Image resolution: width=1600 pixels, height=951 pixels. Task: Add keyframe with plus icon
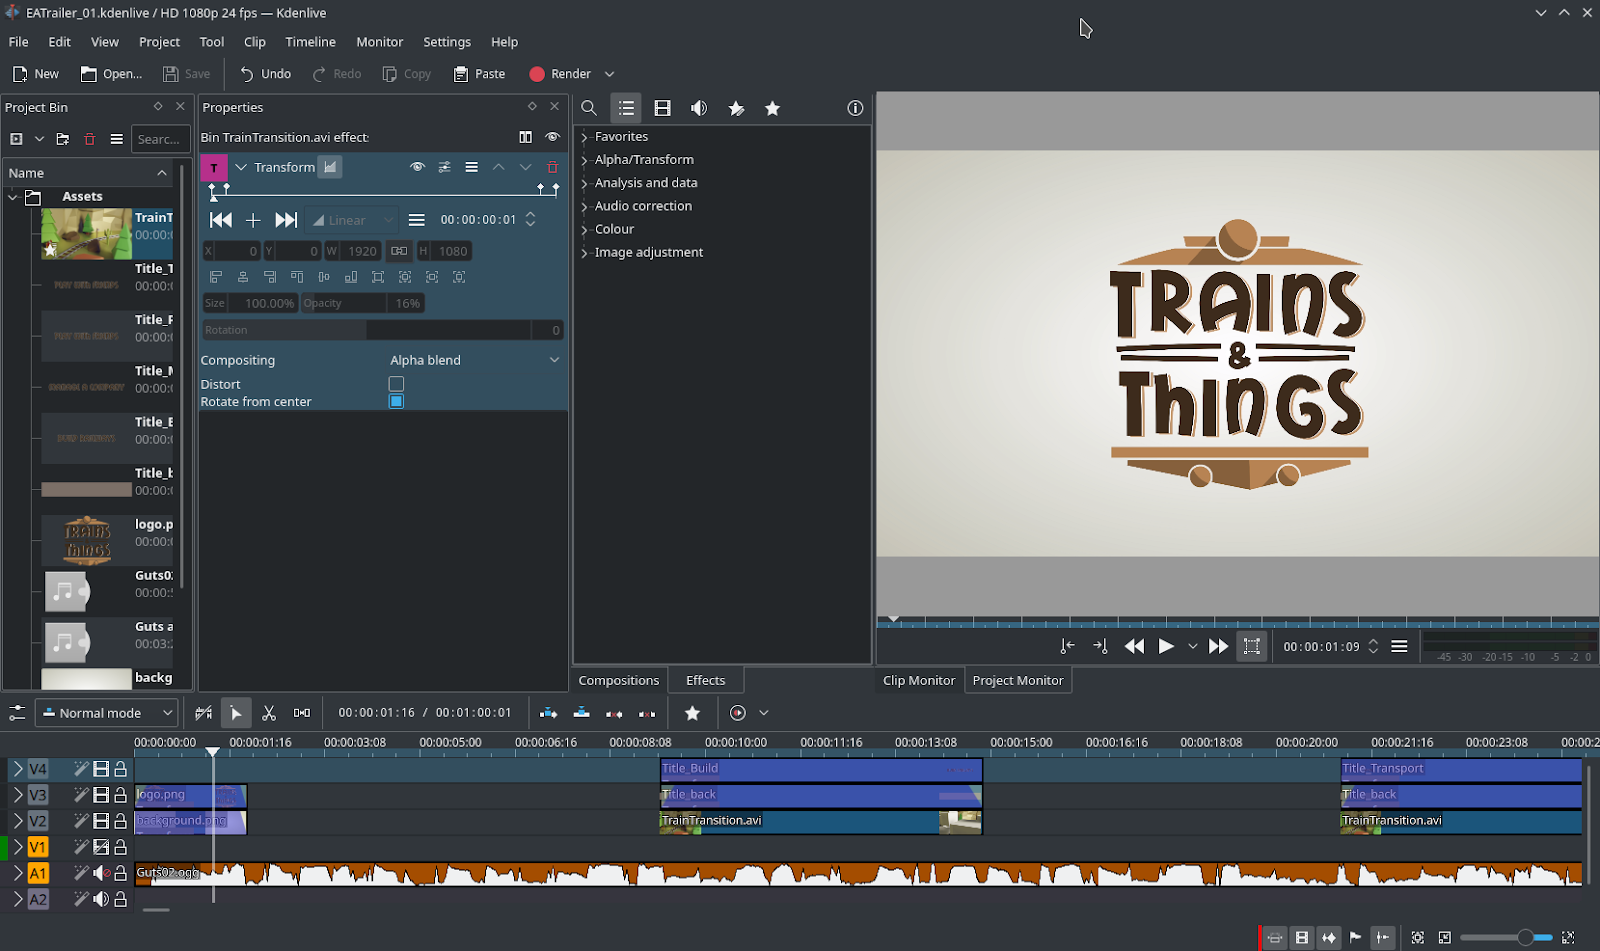pyautogui.click(x=253, y=220)
